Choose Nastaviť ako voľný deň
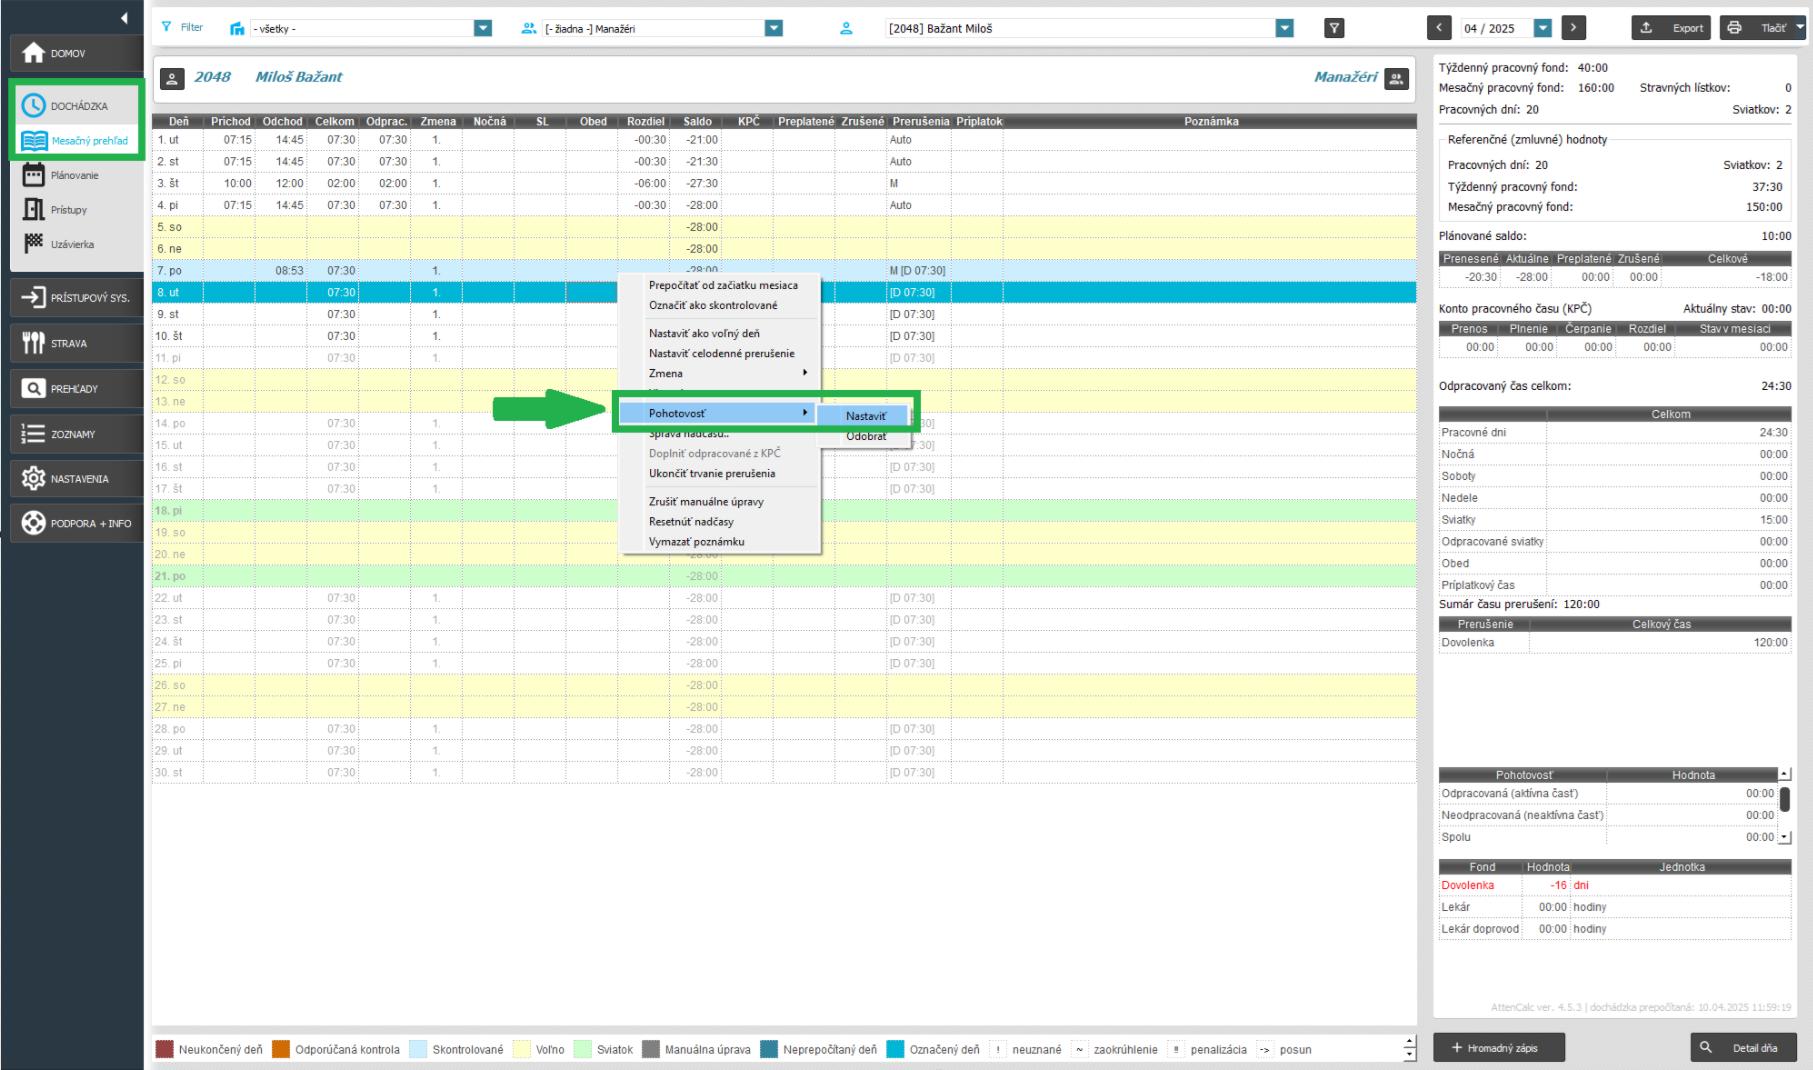Image resolution: width=1813 pixels, height=1070 pixels. tap(704, 334)
